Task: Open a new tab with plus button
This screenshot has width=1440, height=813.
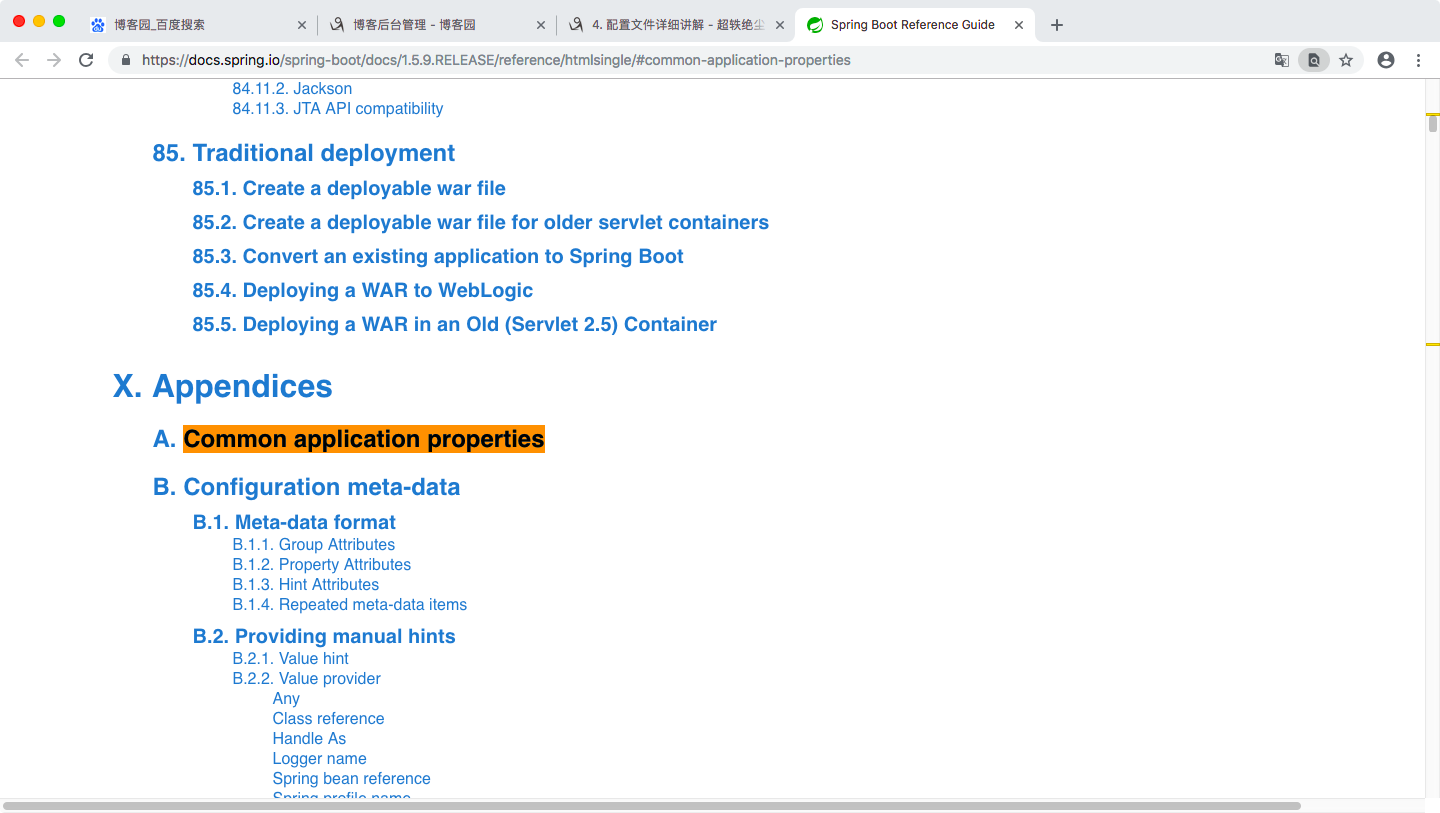Action: tap(1057, 25)
